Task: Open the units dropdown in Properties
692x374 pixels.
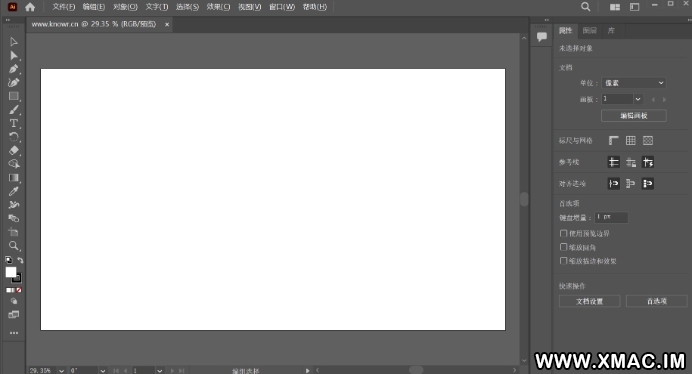Action: point(633,83)
